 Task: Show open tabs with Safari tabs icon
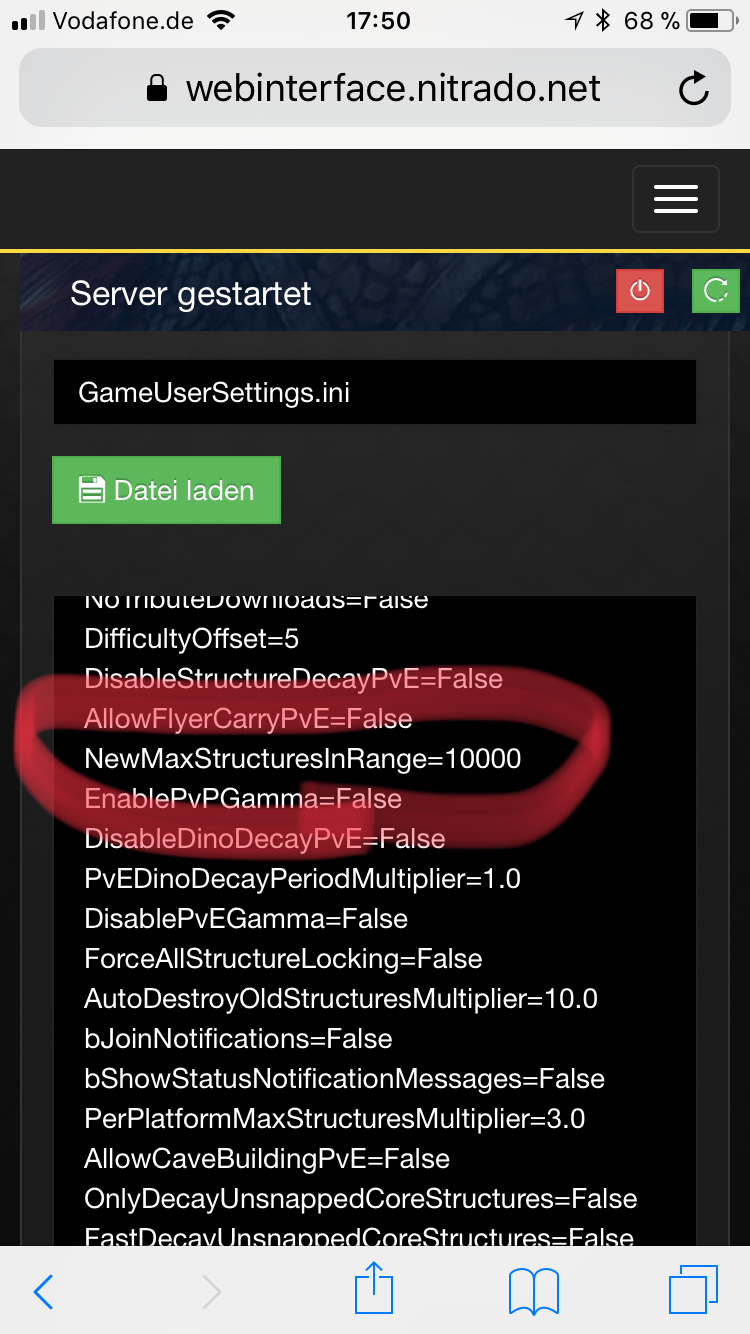coord(692,1290)
